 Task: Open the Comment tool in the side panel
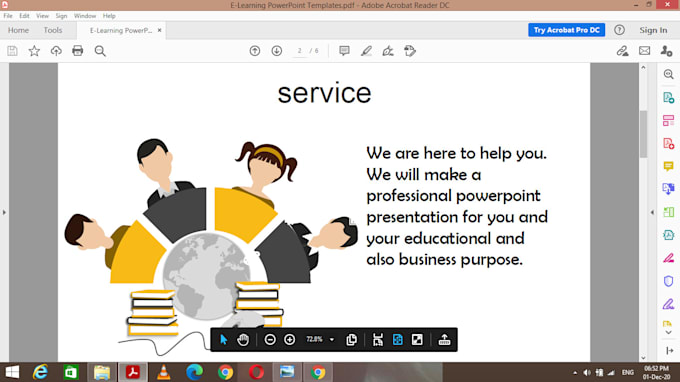tap(668, 167)
